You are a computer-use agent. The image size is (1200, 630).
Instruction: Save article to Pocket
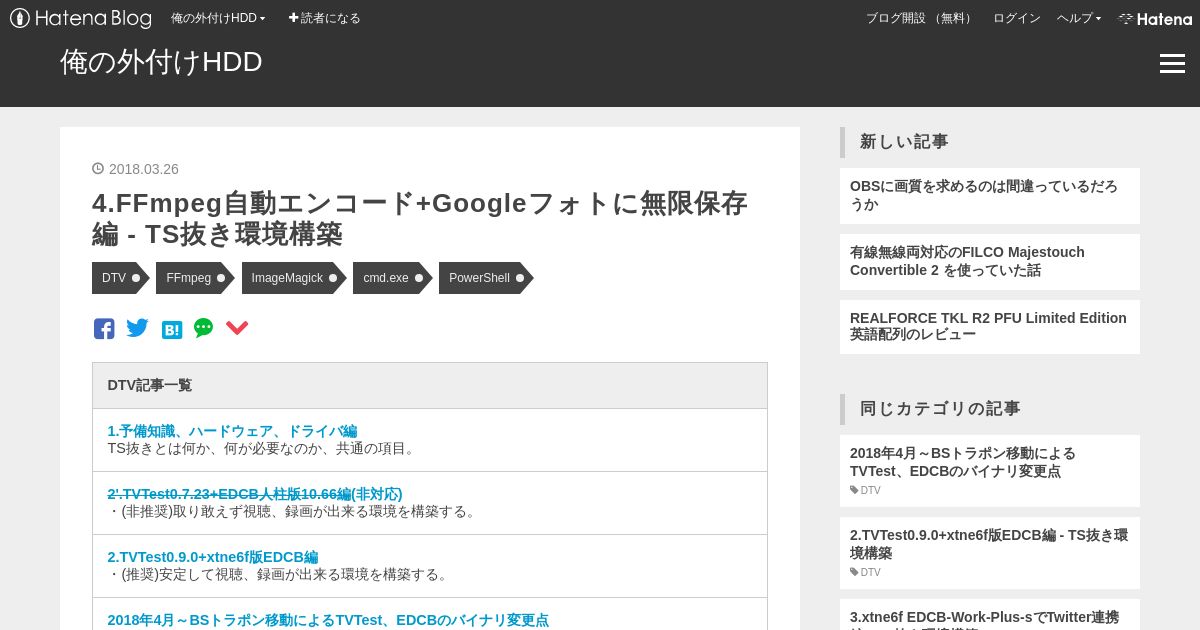(237, 329)
